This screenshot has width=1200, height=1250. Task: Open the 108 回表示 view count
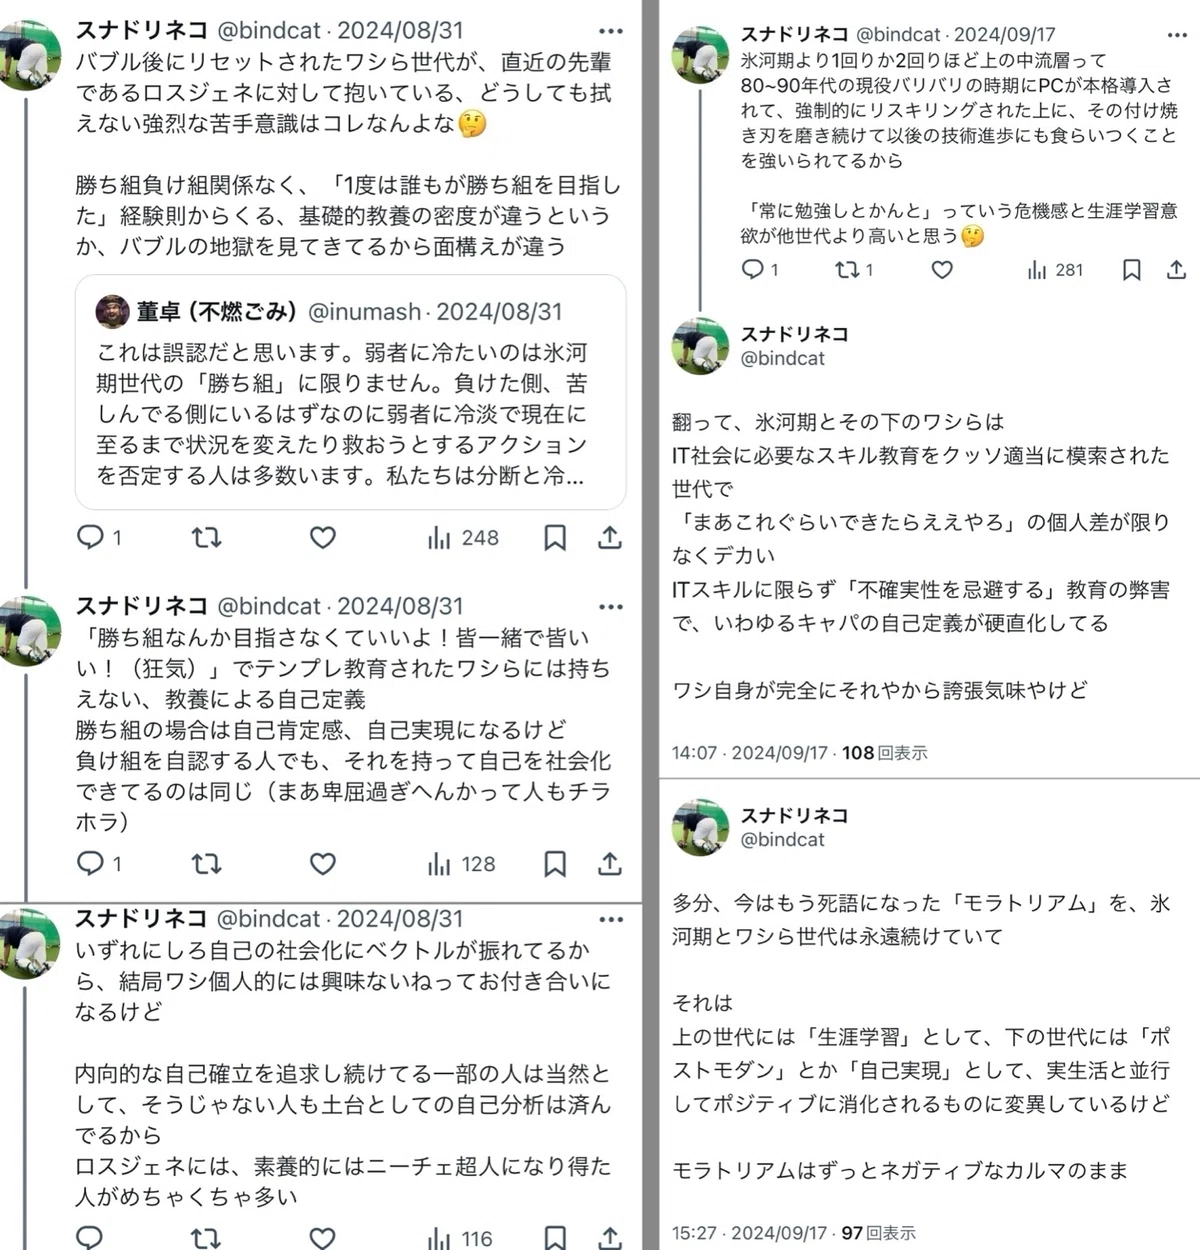coord(885,753)
